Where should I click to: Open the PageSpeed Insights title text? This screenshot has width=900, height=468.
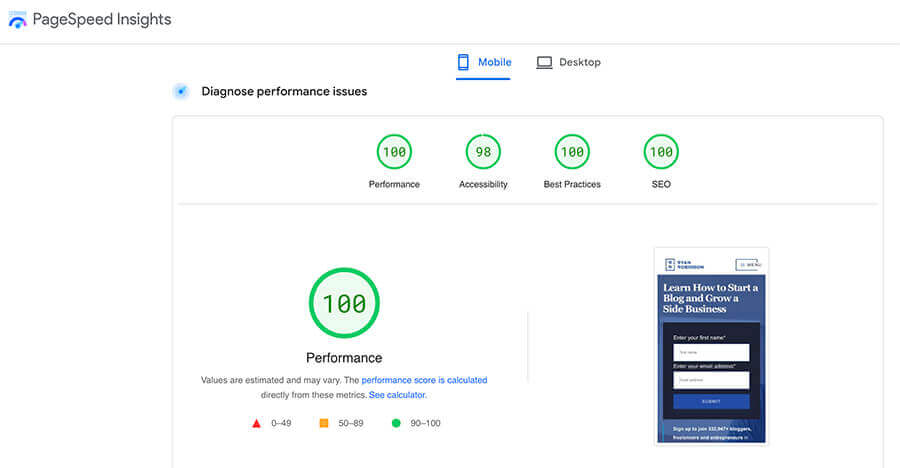tap(102, 20)
